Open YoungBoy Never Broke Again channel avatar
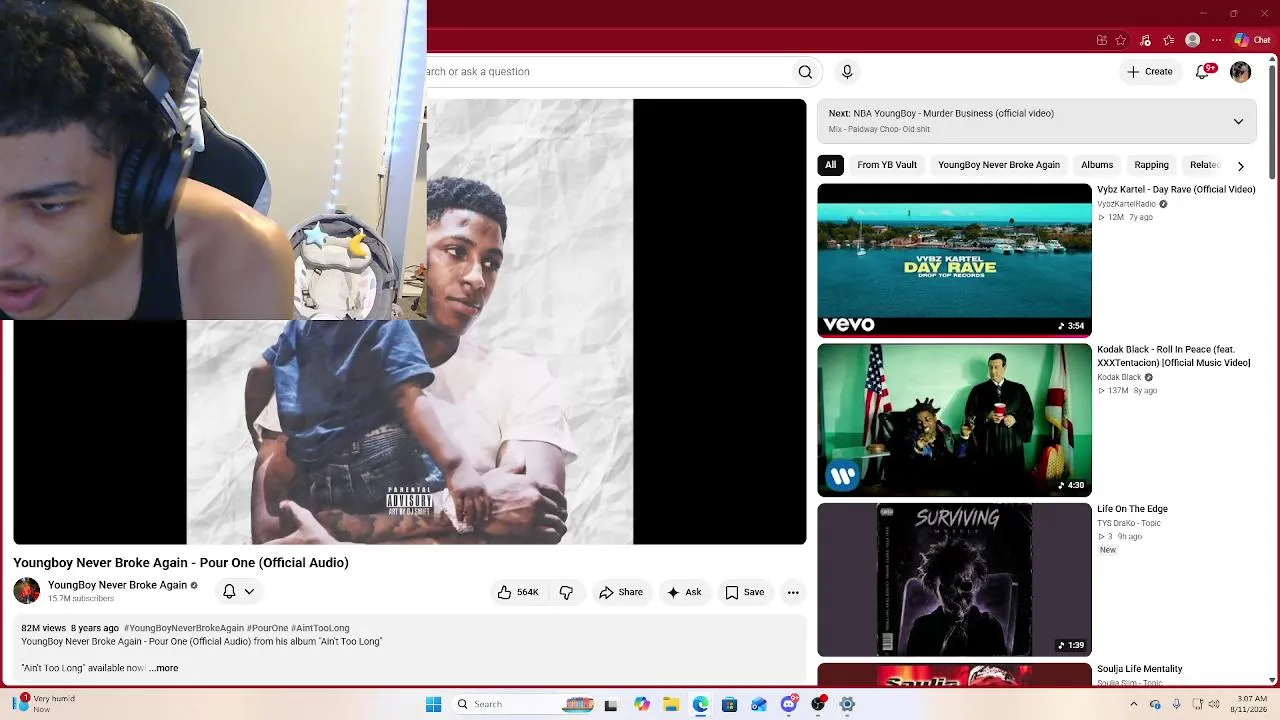 pyautogui.click(x=27, y=591)
